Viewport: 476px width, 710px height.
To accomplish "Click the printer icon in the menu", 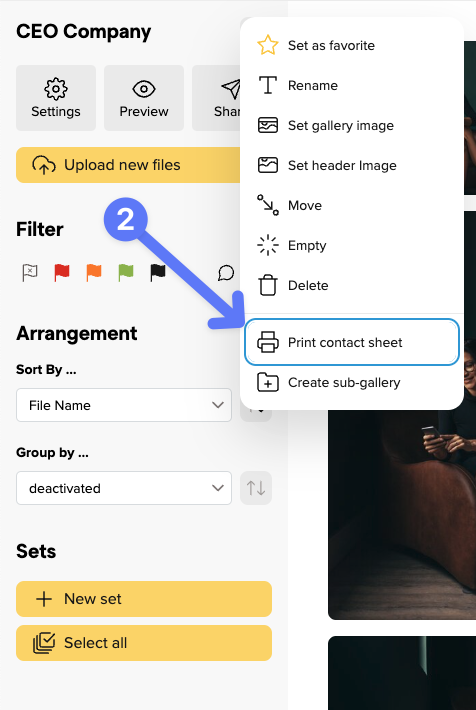I will point(268,342).
